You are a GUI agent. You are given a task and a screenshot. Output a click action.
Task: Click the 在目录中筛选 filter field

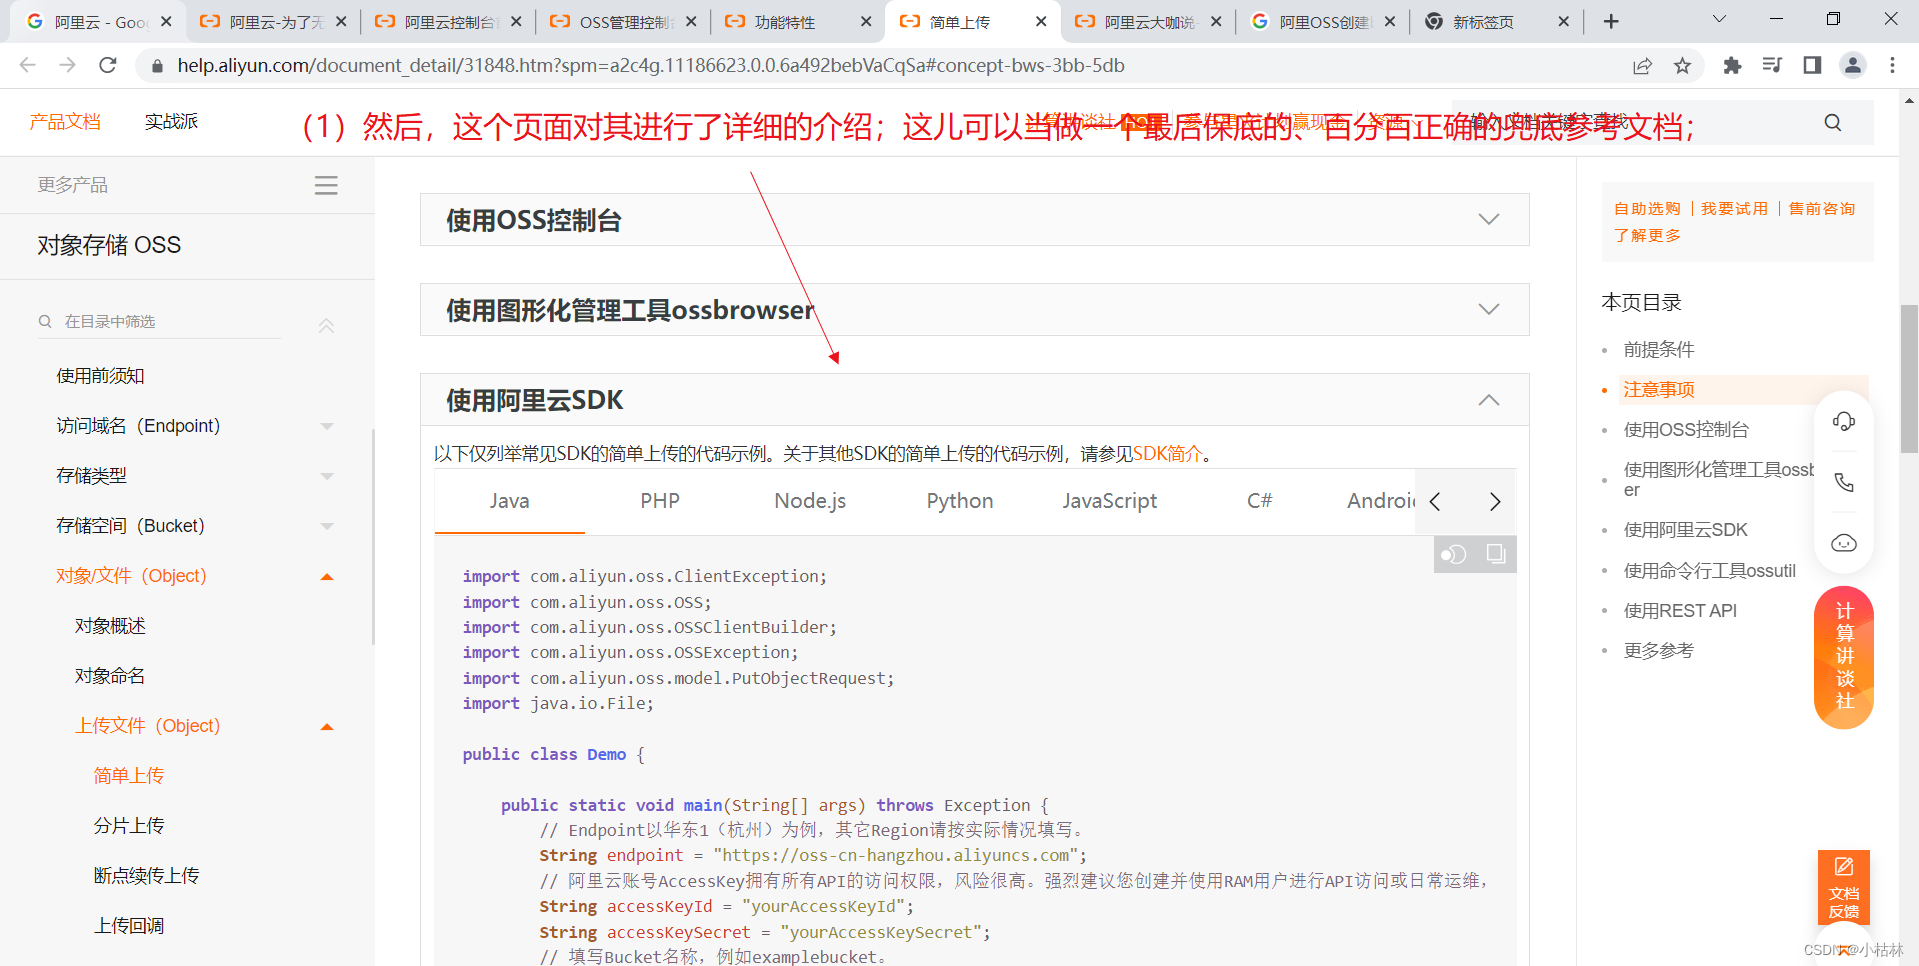pos(160,321)
